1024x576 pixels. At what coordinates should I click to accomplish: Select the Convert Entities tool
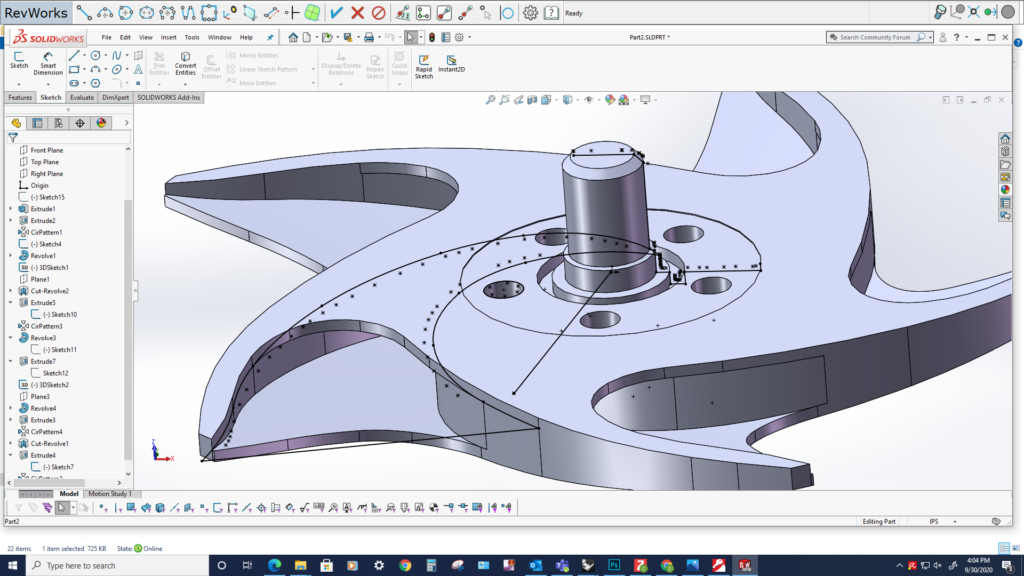(185, 62)
